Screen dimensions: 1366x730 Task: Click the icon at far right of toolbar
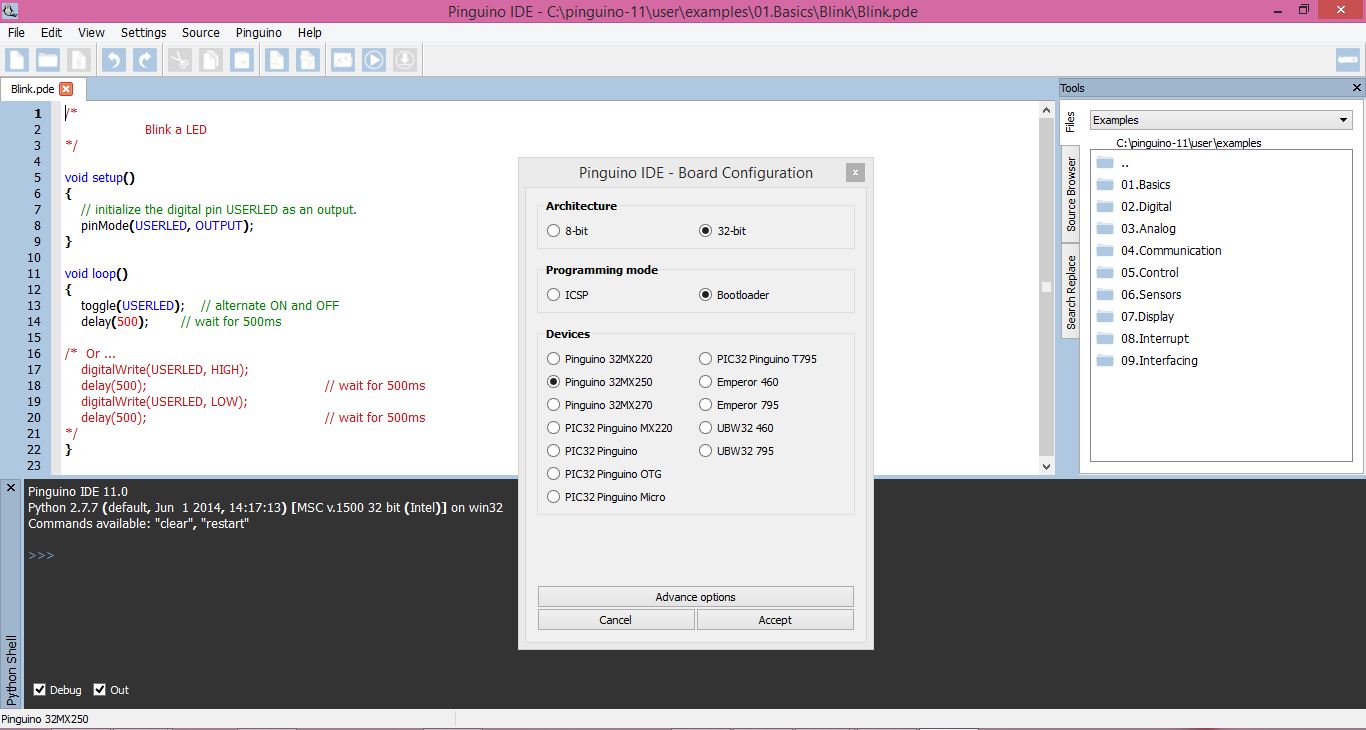(x=1347, y=60)
